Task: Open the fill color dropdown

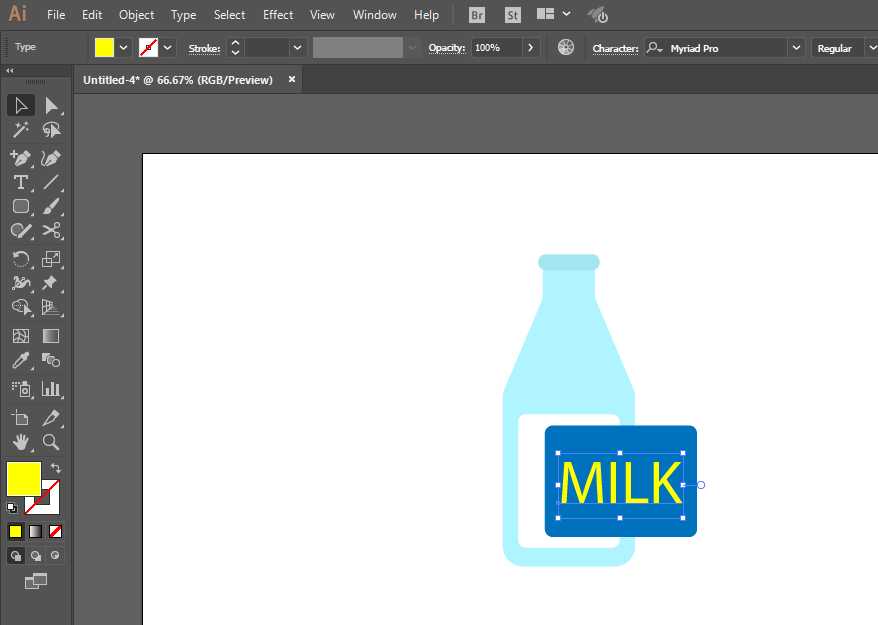Action: click(123, 48)
